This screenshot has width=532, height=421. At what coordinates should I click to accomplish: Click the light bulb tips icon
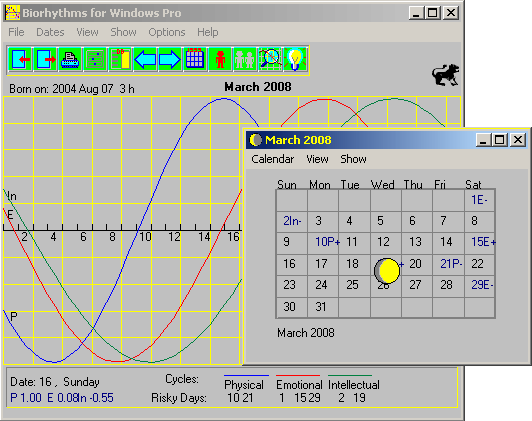click(295, 59)
